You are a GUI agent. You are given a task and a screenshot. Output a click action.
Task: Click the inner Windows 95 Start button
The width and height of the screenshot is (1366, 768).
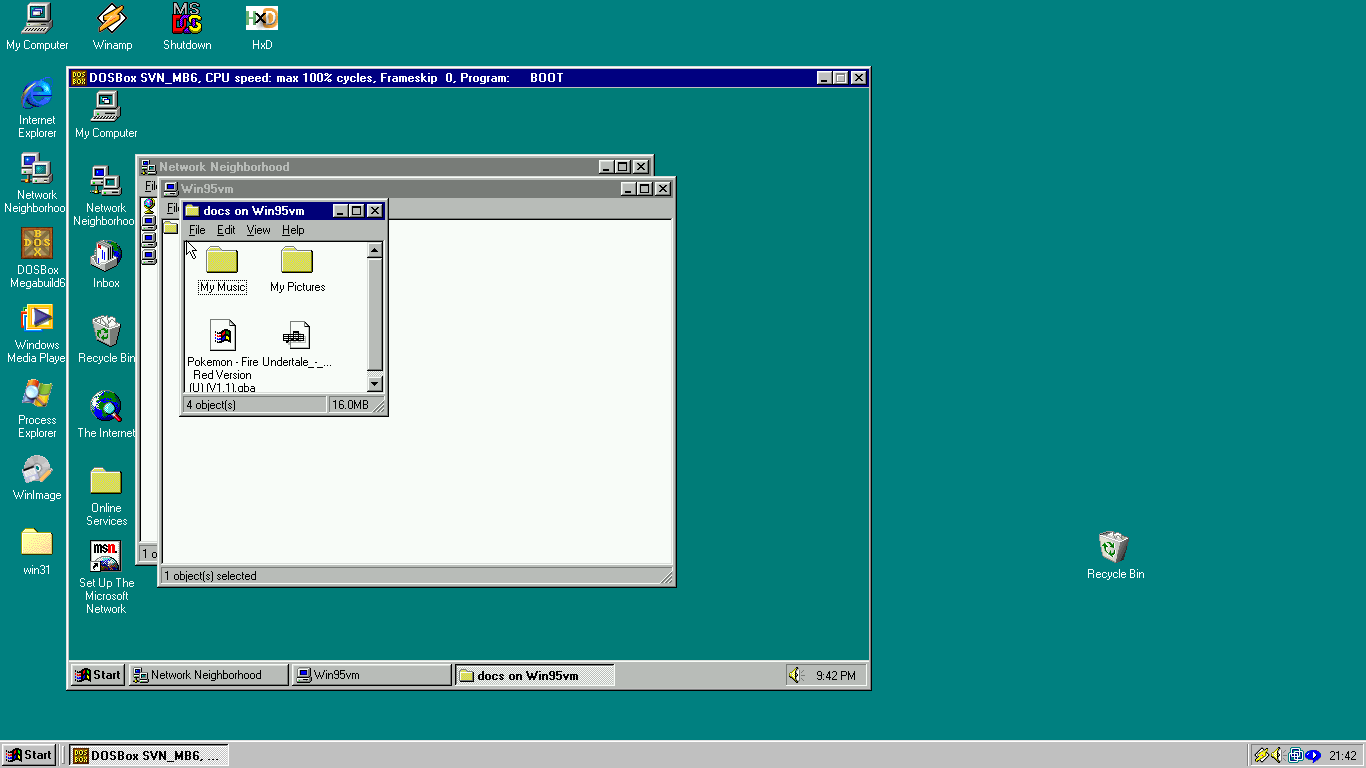(x=97, y=675)
